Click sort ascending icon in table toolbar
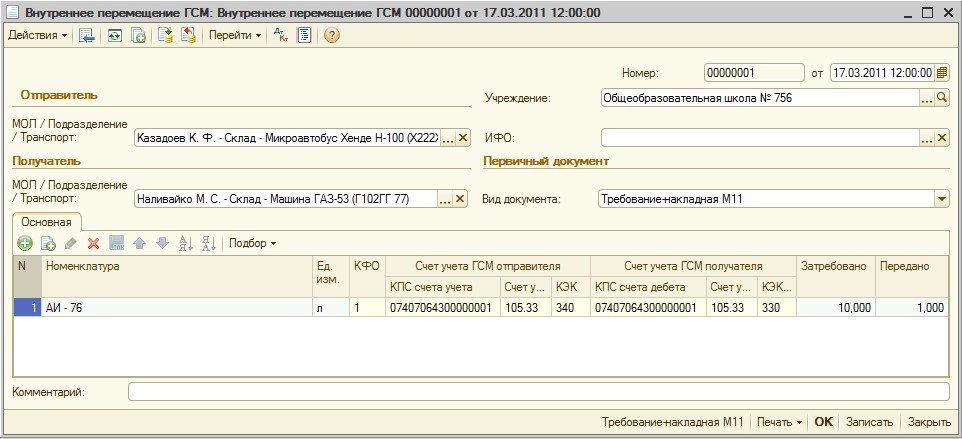Screen dimensions: 962x439 pyautogui.click(x=184, y=243)
